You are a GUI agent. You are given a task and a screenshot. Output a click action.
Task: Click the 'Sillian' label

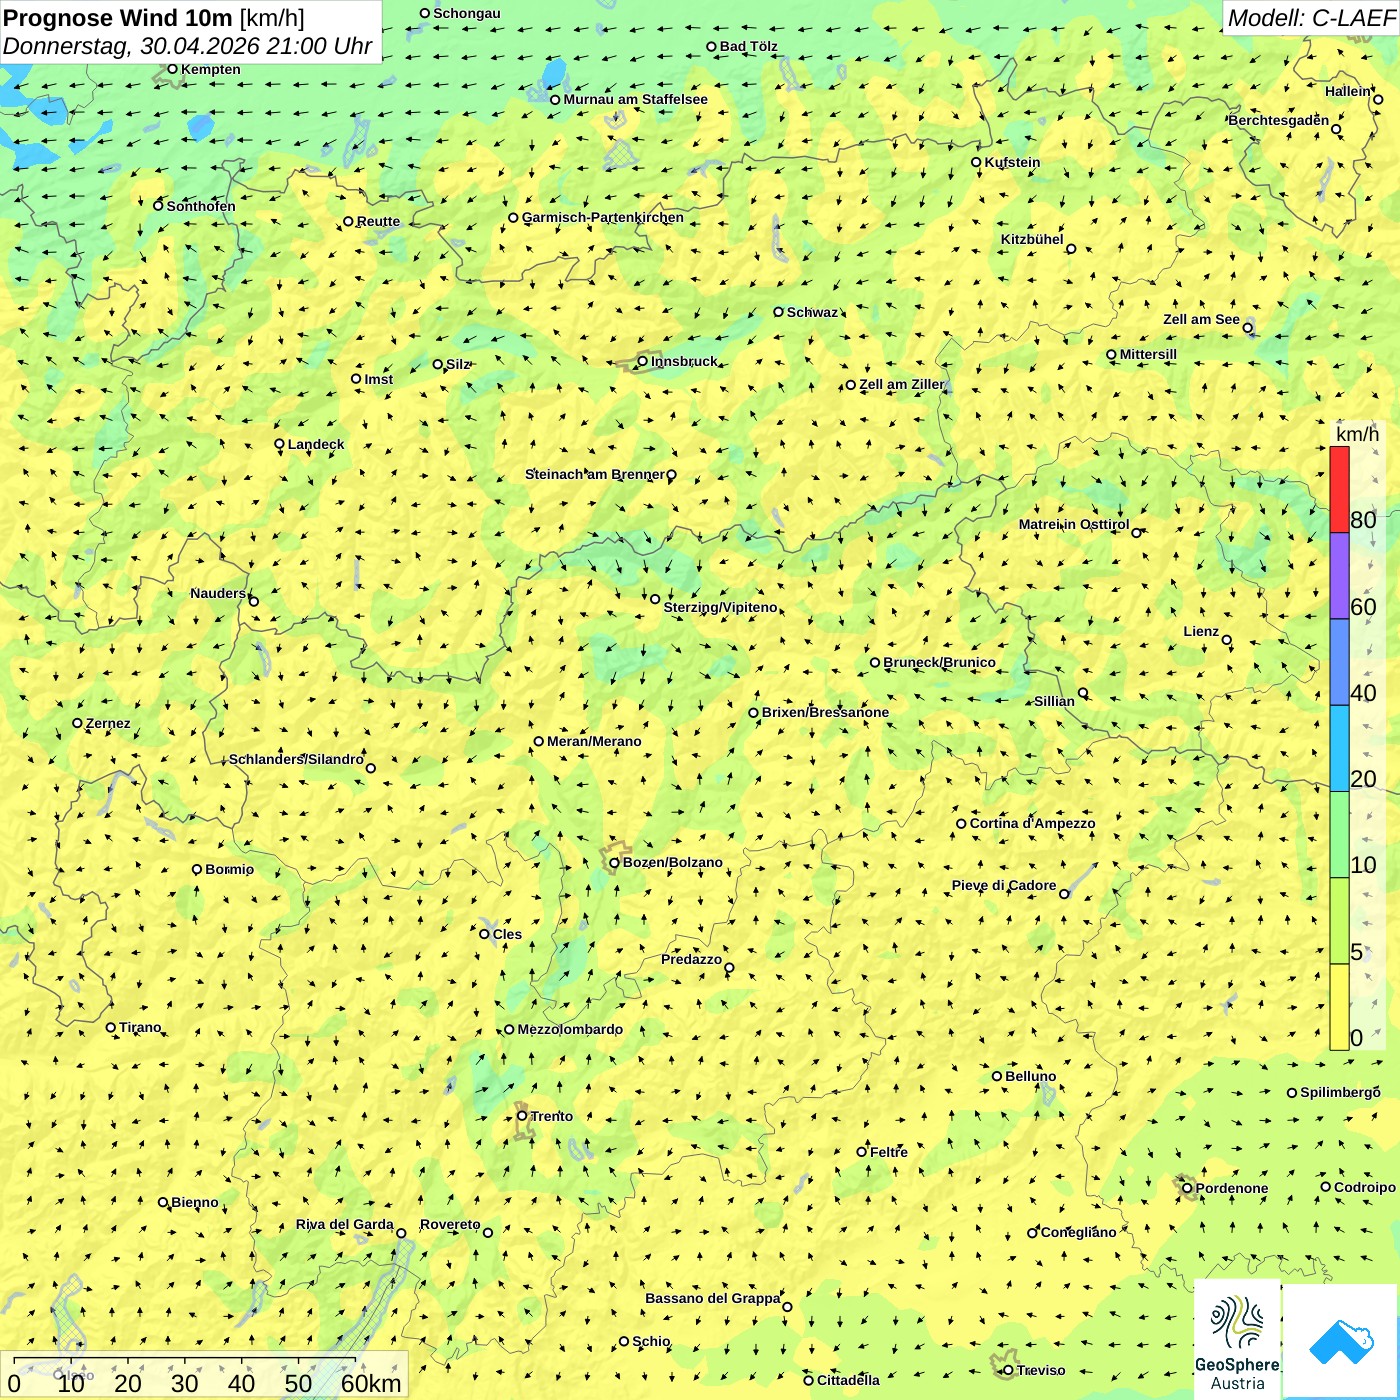tap(1054, 701)
